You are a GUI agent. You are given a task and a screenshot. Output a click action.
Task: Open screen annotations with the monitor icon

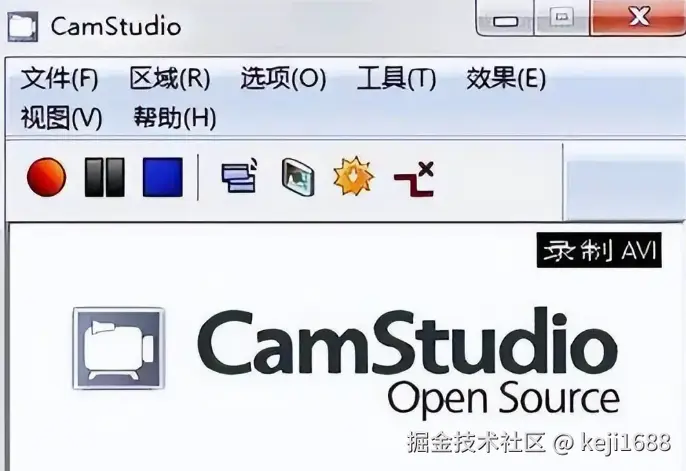298,177
